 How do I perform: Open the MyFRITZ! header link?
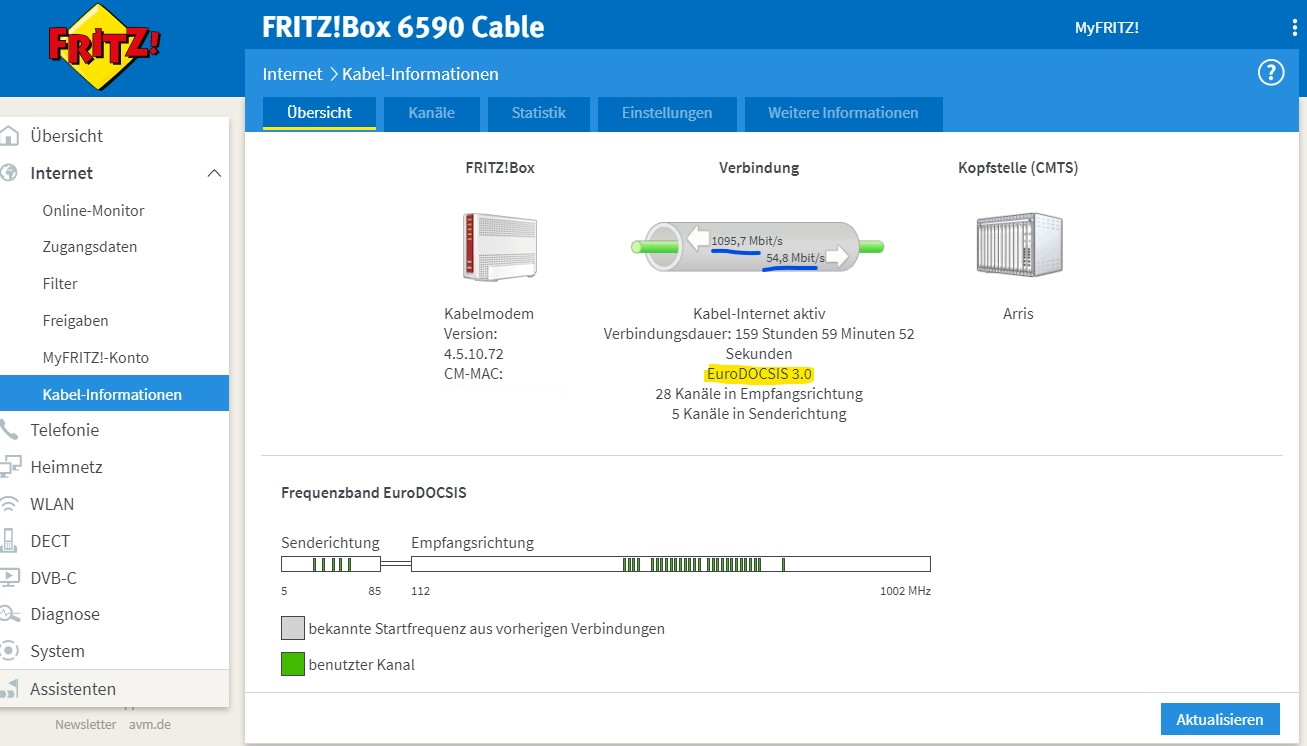pos(1106,28)
